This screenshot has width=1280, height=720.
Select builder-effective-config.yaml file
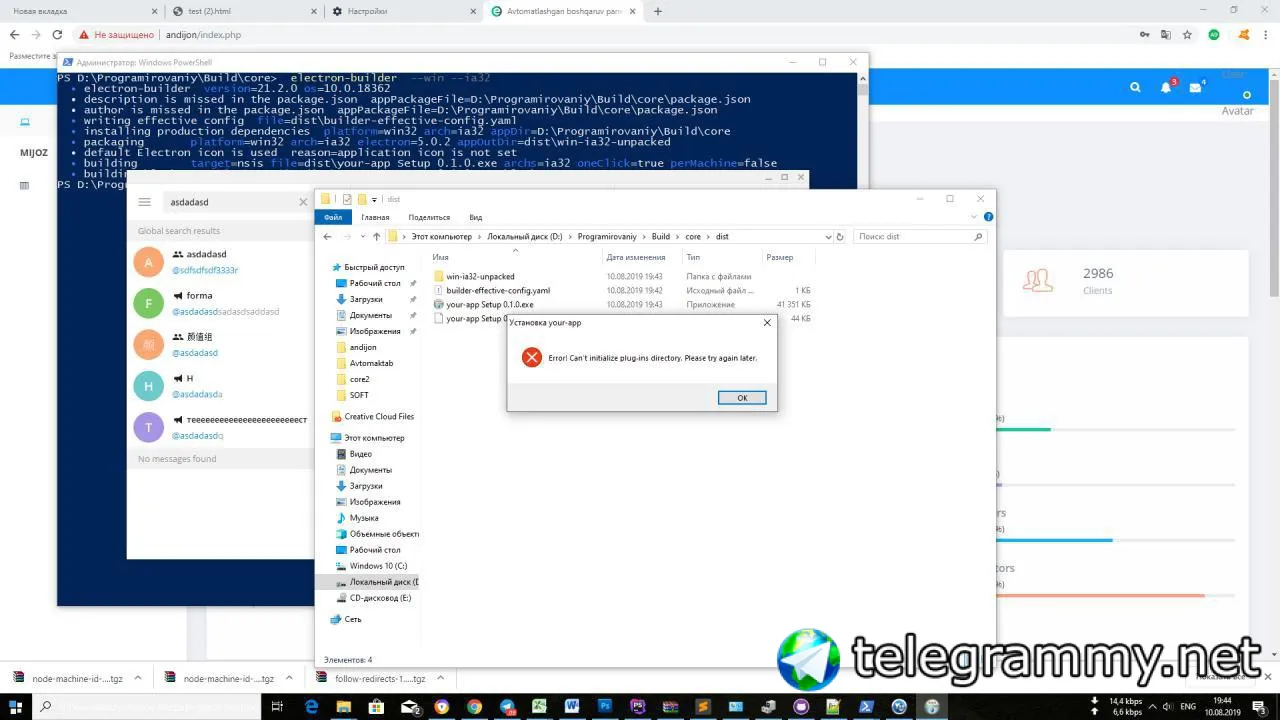(498, 290)
